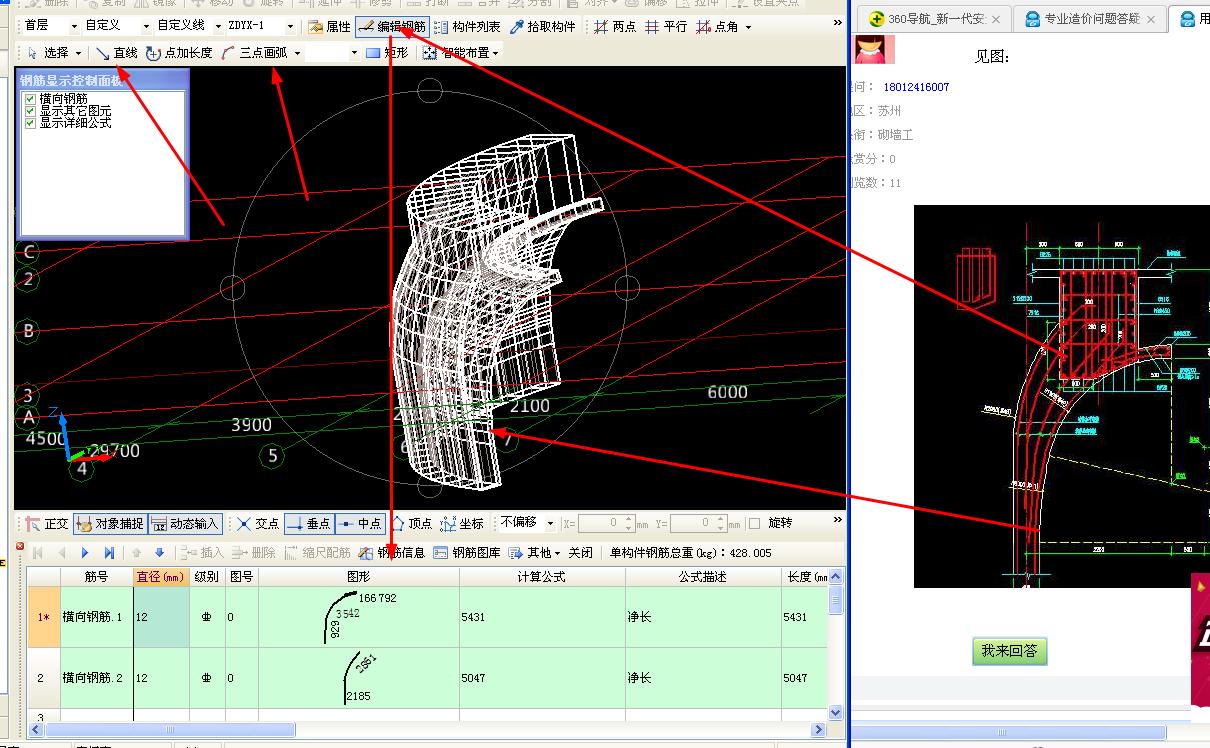Enable the 旋转 rotate checkbox
1210x748 pixels.
pos(755,523)
